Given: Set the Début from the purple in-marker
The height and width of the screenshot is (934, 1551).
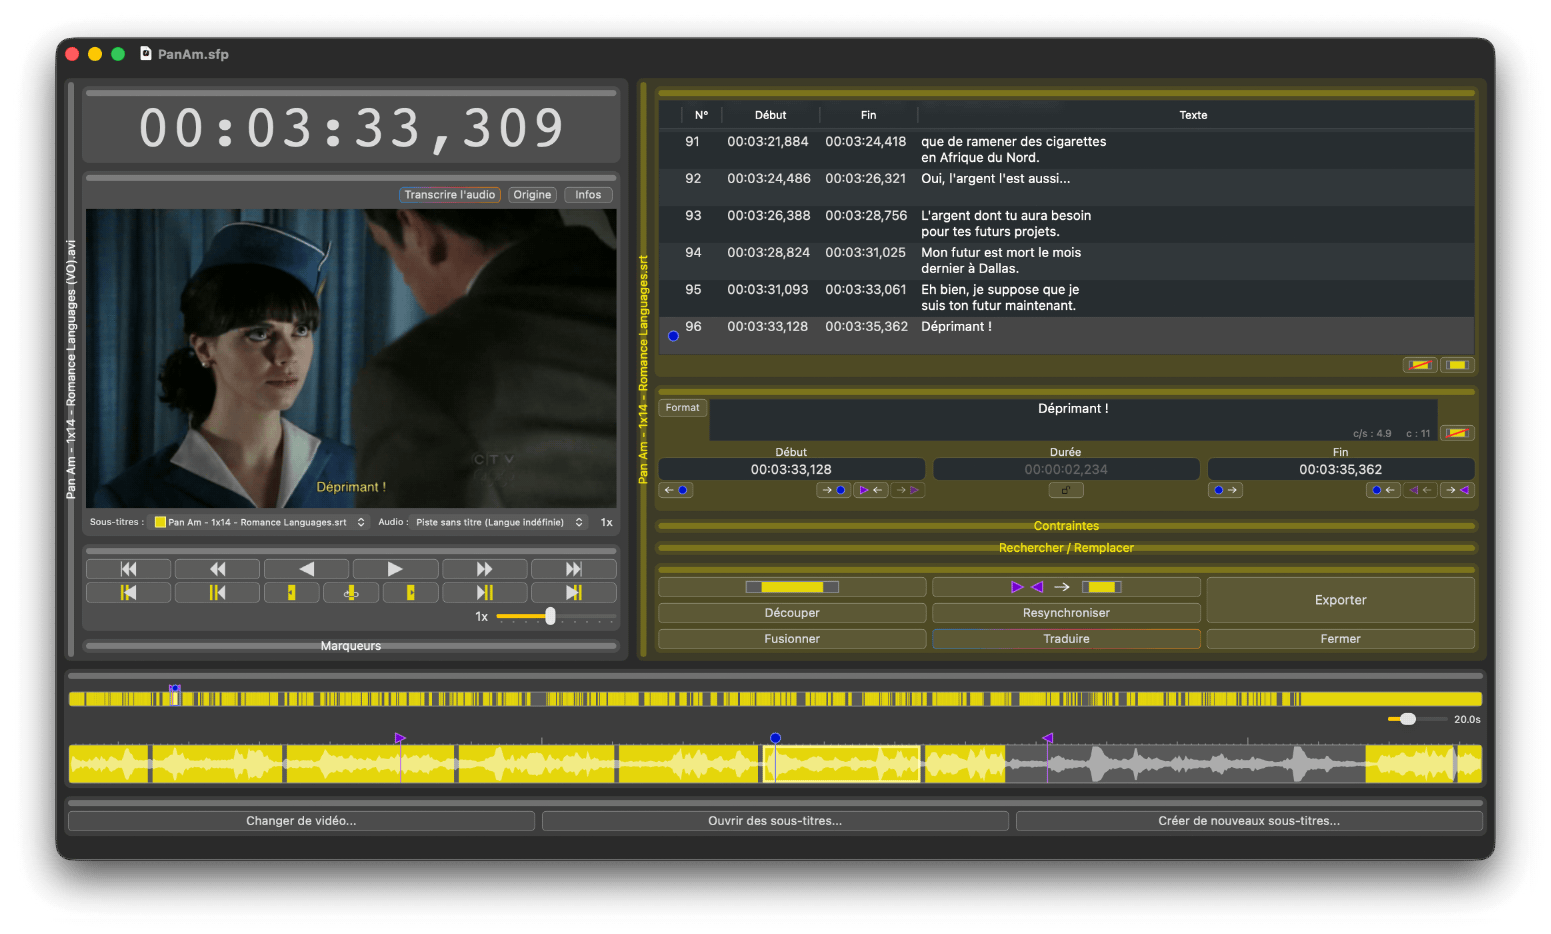Looking at the screenshot, I should tap(870, 490).
